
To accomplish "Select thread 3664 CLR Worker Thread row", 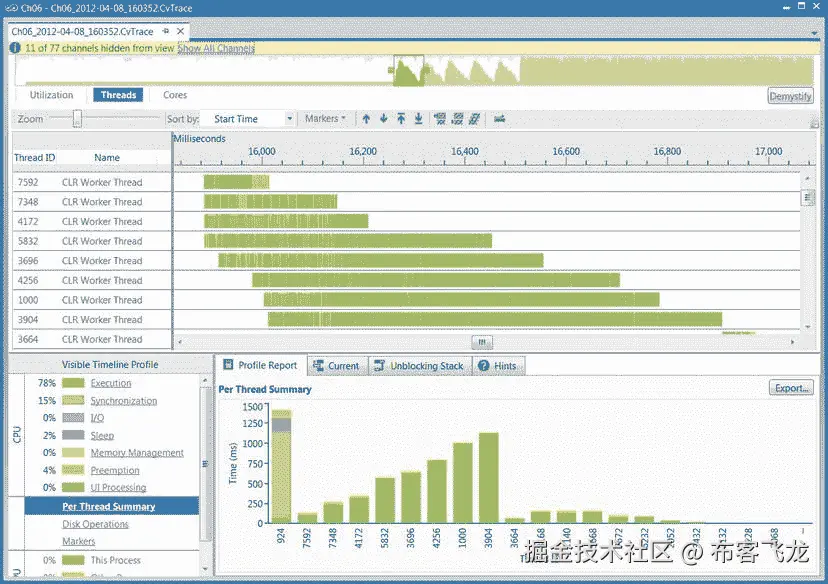I will coord(92,339).
